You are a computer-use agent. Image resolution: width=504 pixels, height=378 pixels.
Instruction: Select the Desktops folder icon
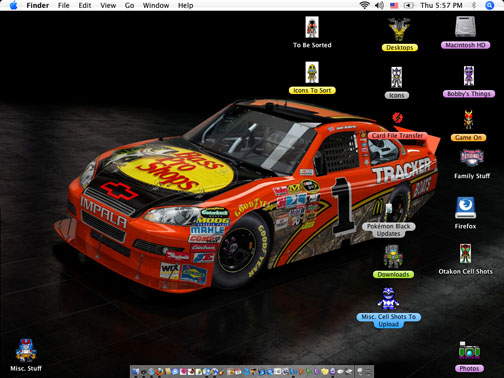399,29
